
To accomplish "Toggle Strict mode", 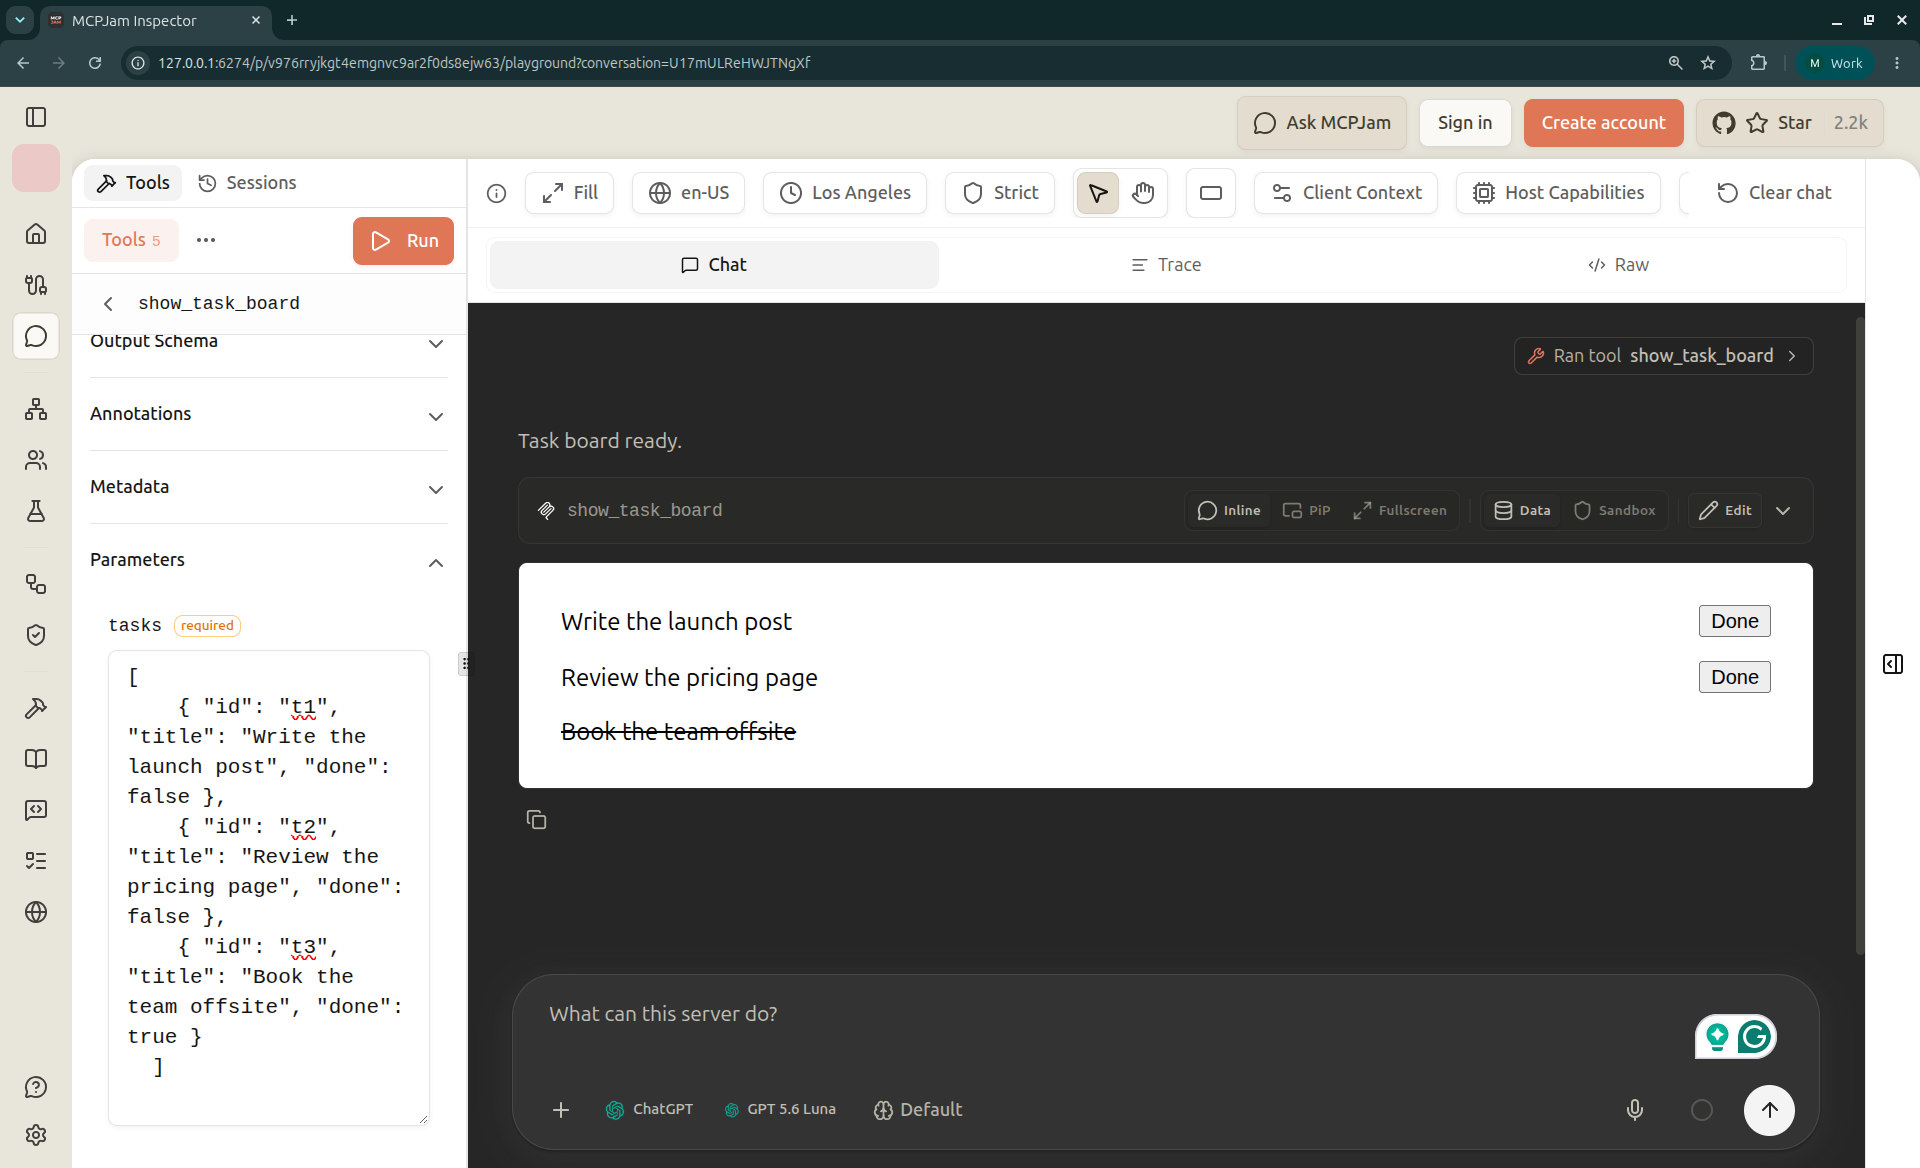I will (x=1000, y=193).
